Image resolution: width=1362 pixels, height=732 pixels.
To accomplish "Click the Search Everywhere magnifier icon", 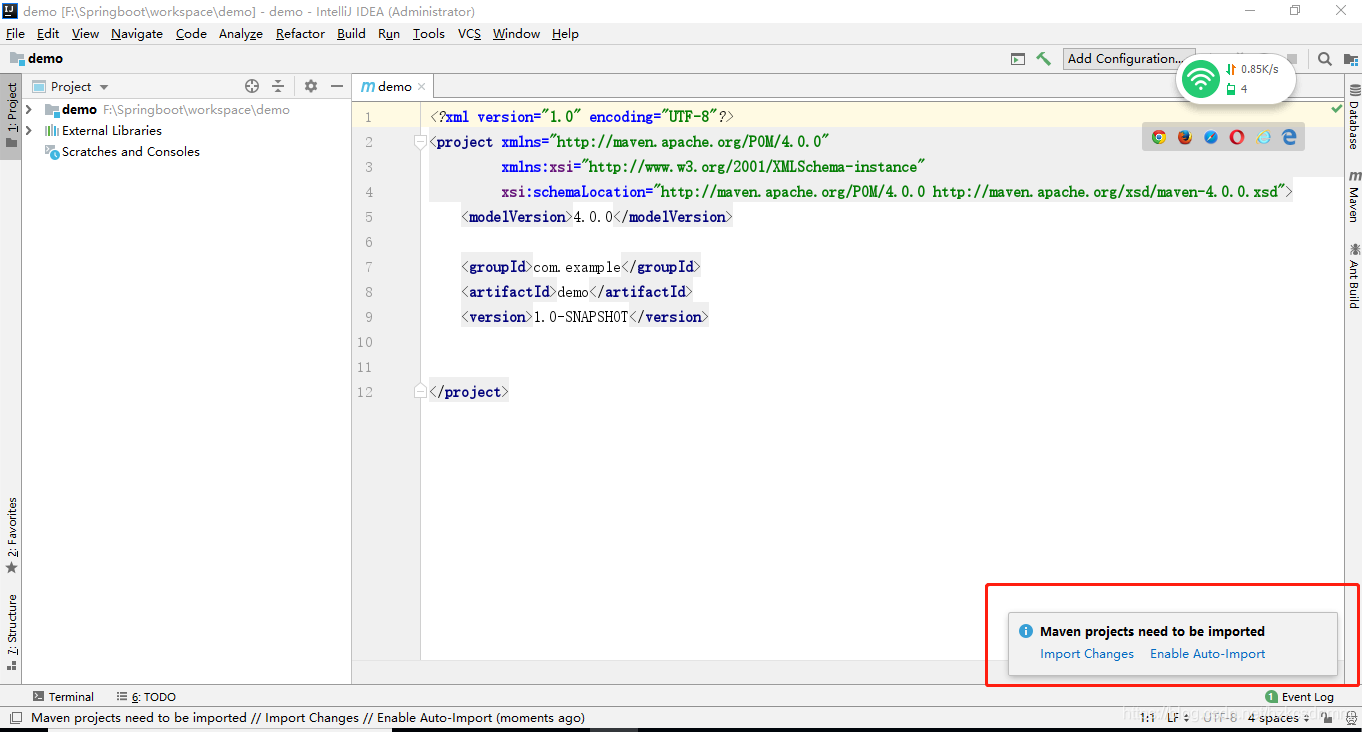I will [1325, 59].
